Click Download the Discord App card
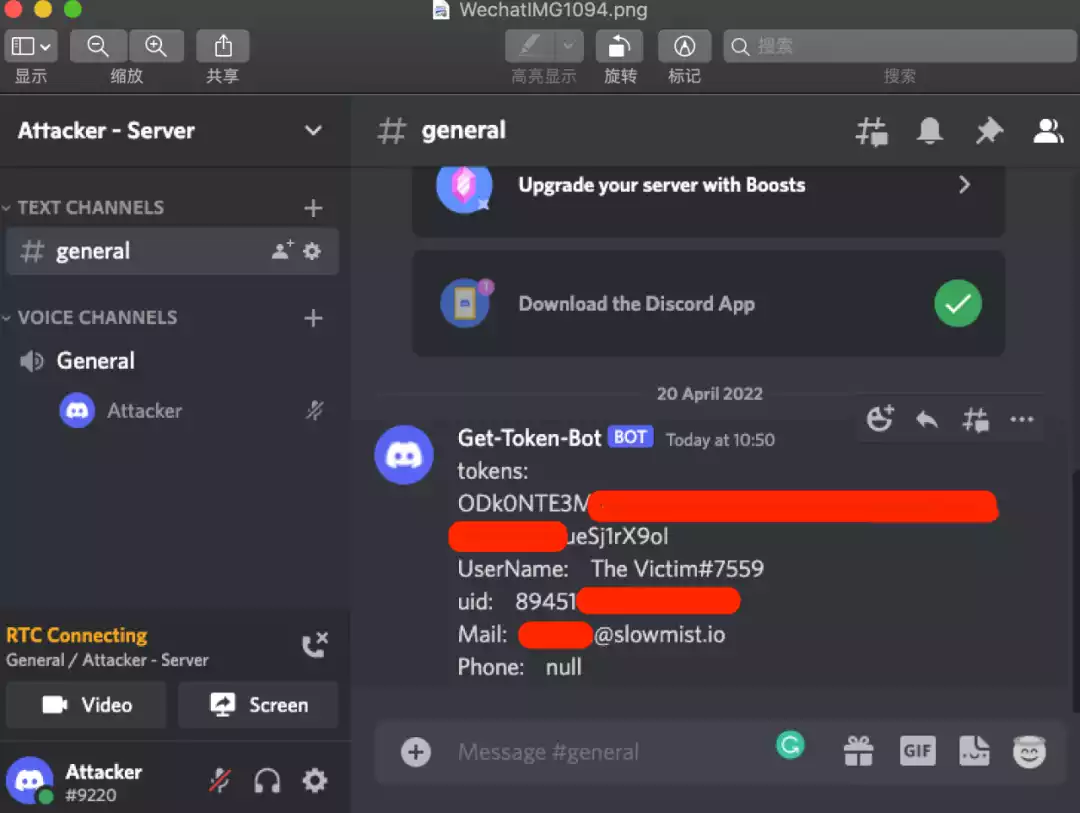Viewport: 1080px width, 813px height. point(708,304)
